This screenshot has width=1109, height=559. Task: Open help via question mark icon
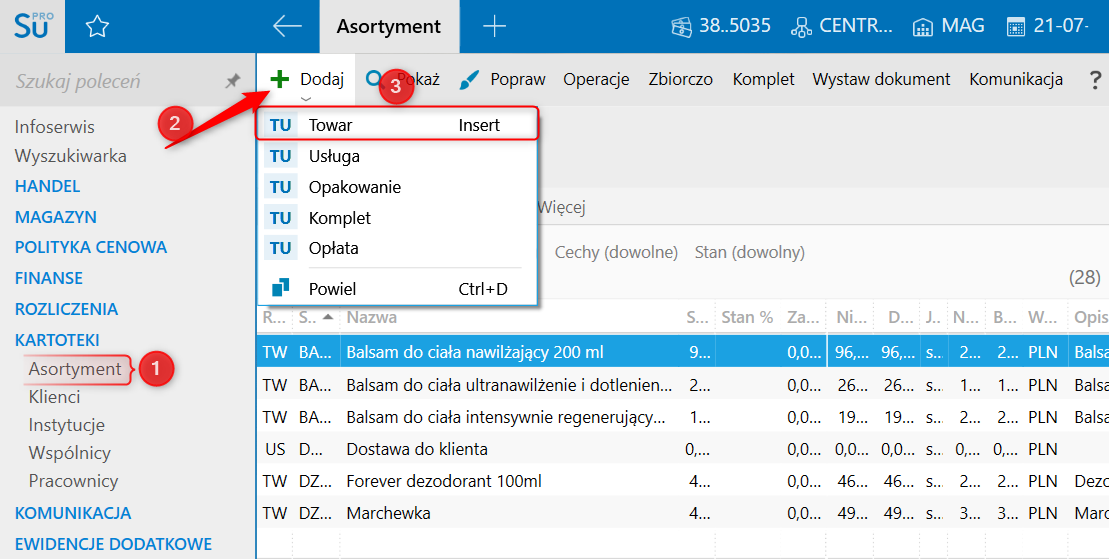pos(1095,80)
